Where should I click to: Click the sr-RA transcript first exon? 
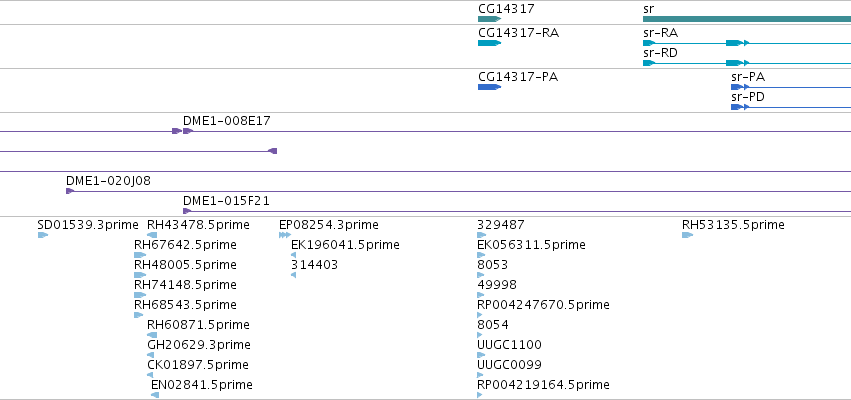649,43
